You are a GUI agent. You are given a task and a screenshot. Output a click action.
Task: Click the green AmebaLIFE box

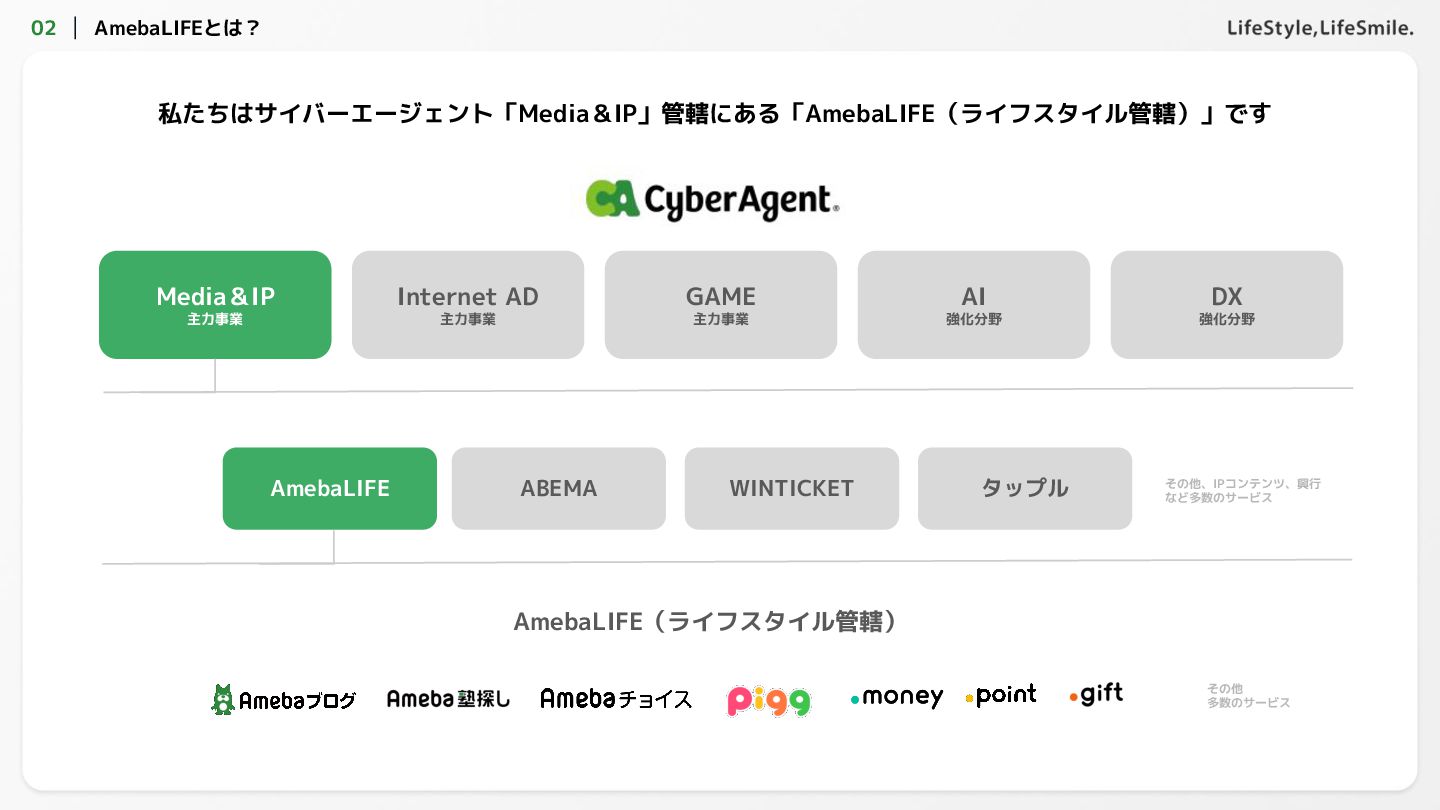point(330,488)
